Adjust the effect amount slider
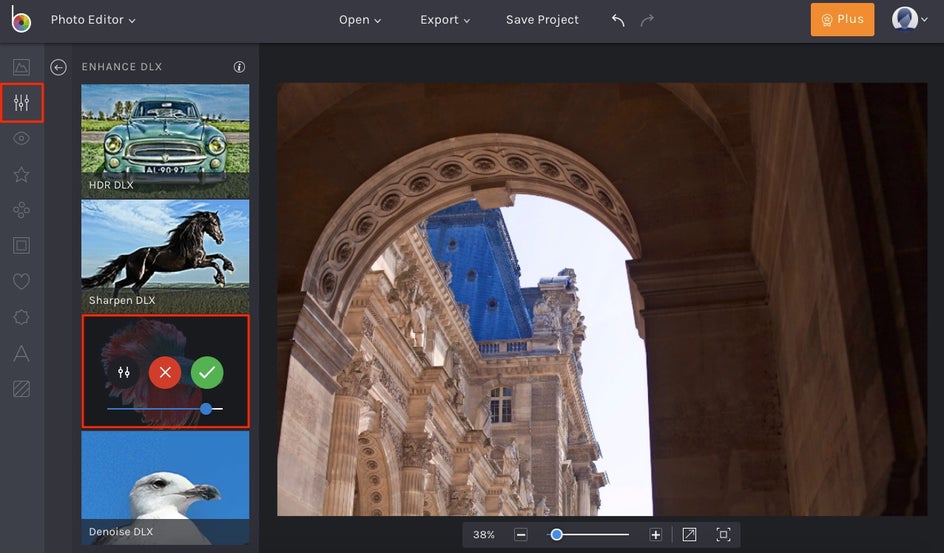This screenshot has width=944, height=553. (x=165, y=409)
